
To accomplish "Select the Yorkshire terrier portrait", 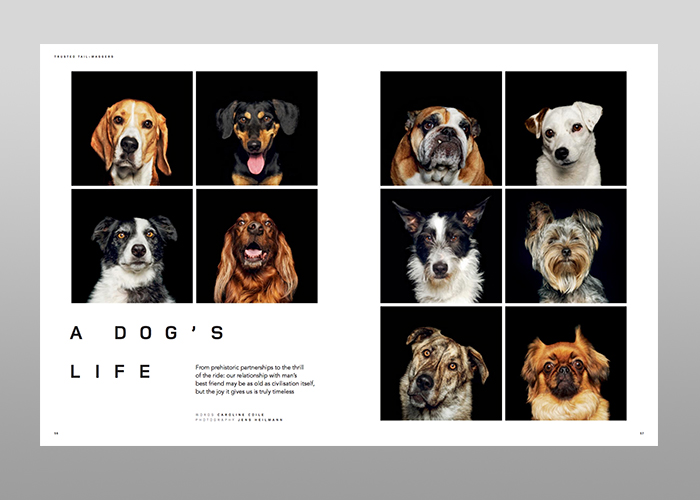I will tap(566, 246).
